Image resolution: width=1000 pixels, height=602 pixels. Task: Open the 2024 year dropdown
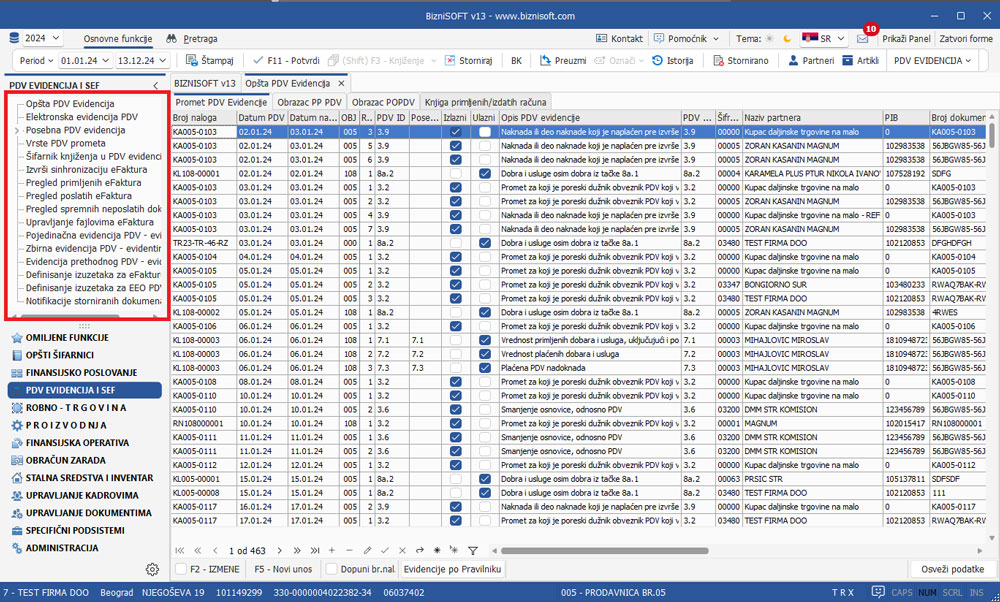[40, 38]
